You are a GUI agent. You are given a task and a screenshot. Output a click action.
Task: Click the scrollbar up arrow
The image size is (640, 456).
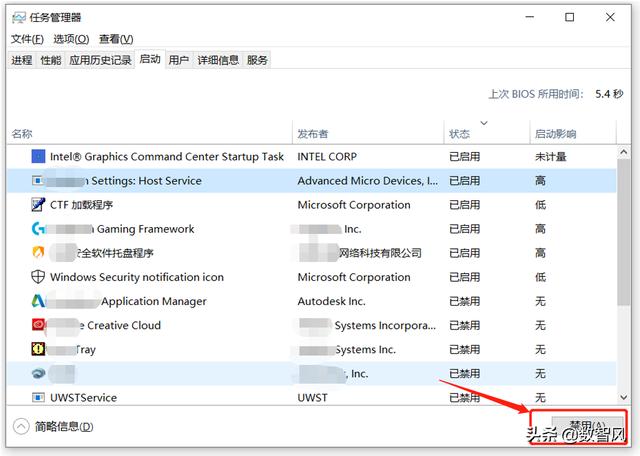[x=623, y=152]
